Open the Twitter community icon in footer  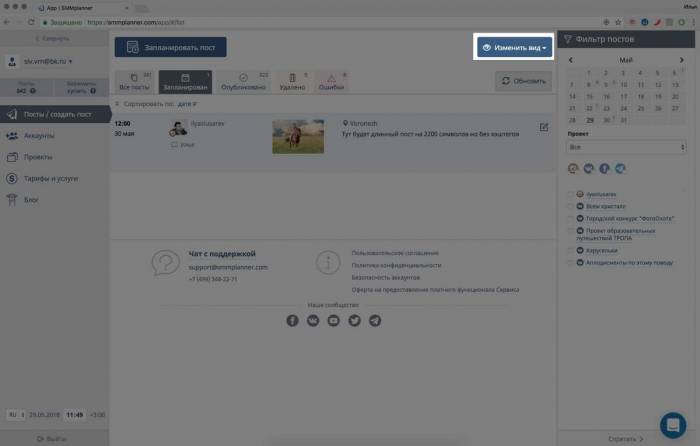coord(354,321)
